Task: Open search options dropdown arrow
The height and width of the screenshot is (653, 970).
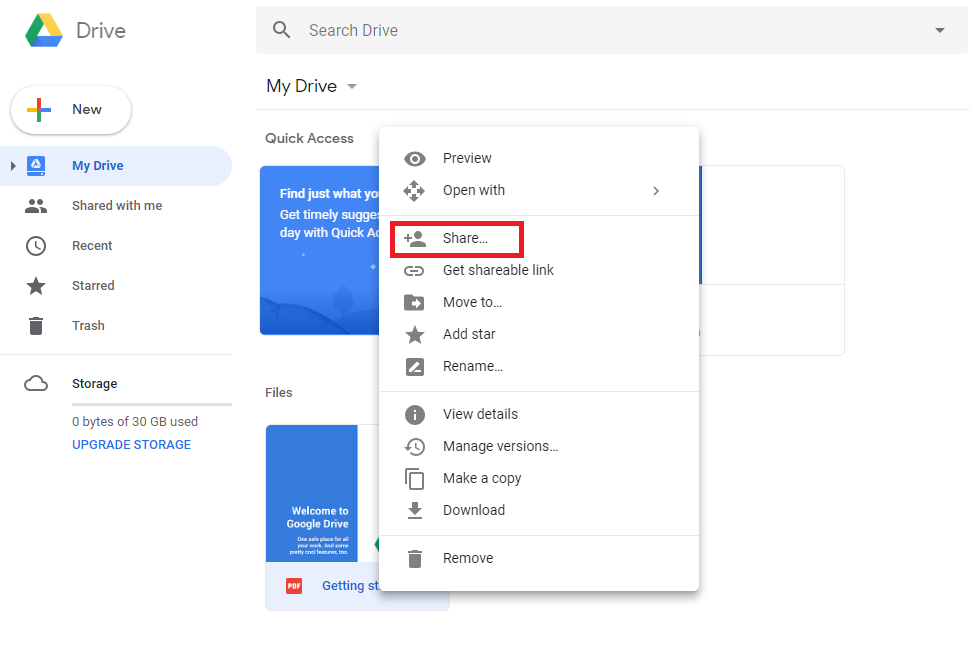Action: (x=939, y=31)
